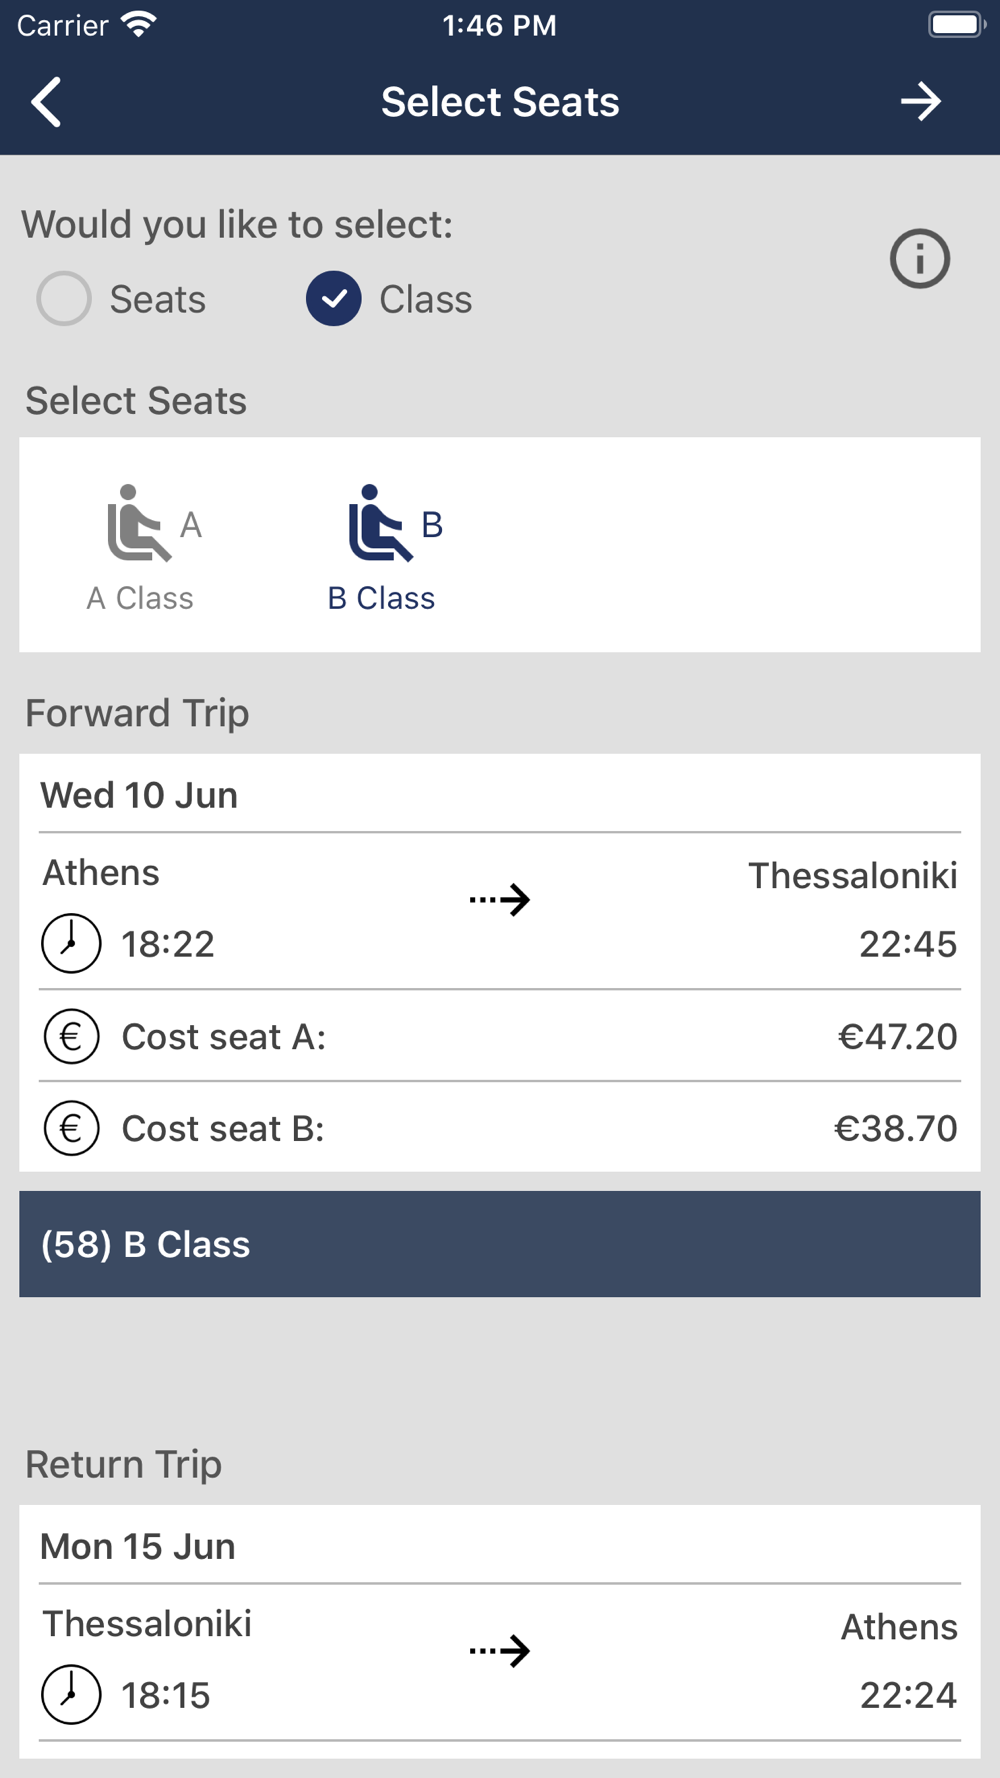Select the Seats radio button
Screen dimensions: 1000x1778
click(x=64, y=299)
